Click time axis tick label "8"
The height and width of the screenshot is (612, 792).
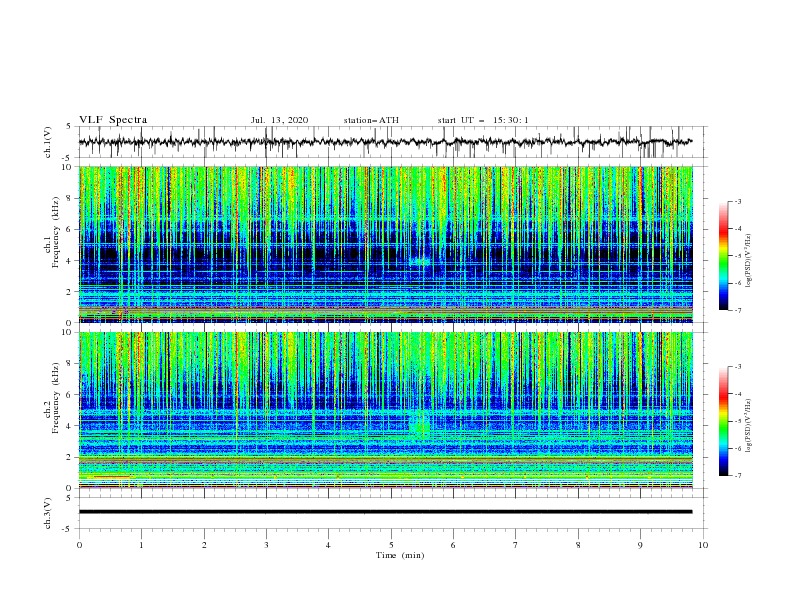click(x=578, y=545)
